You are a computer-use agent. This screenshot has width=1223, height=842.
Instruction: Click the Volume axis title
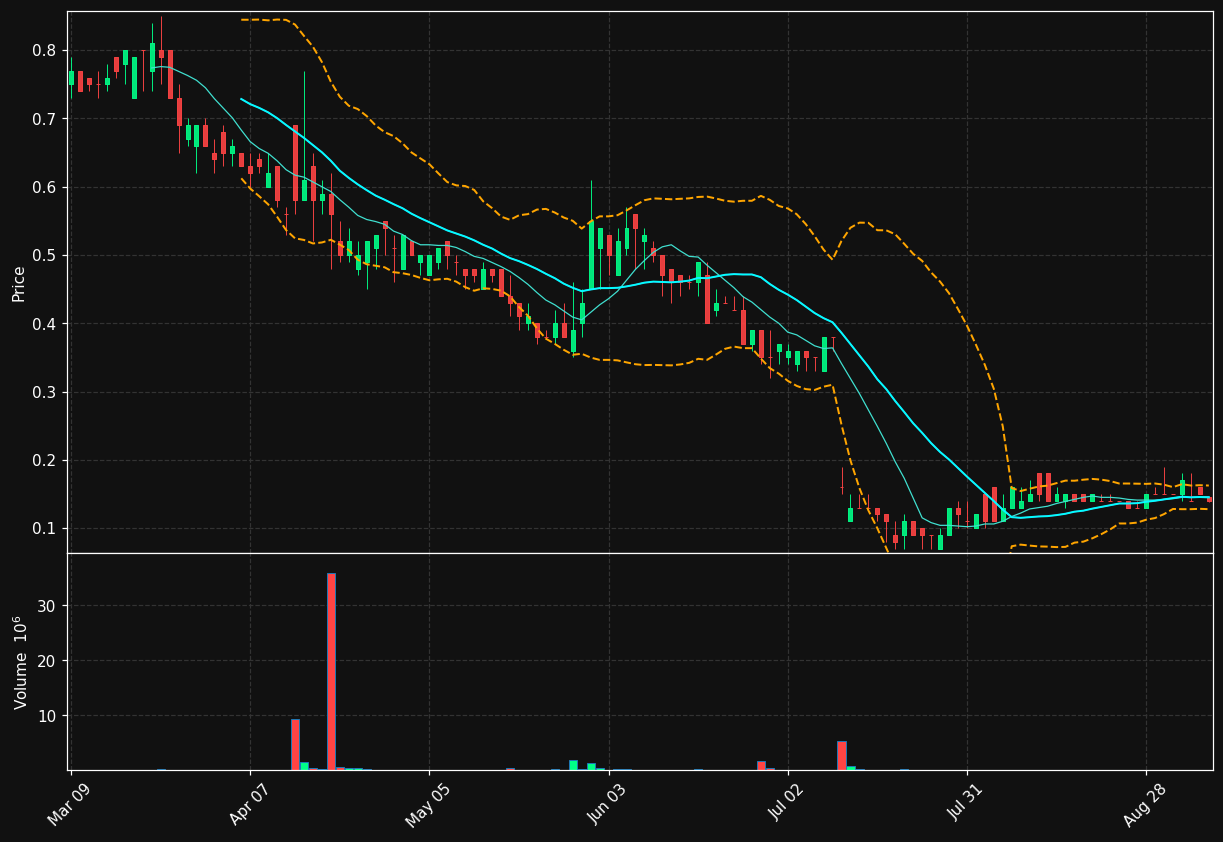pyautogui.click(x=20, y=663)
